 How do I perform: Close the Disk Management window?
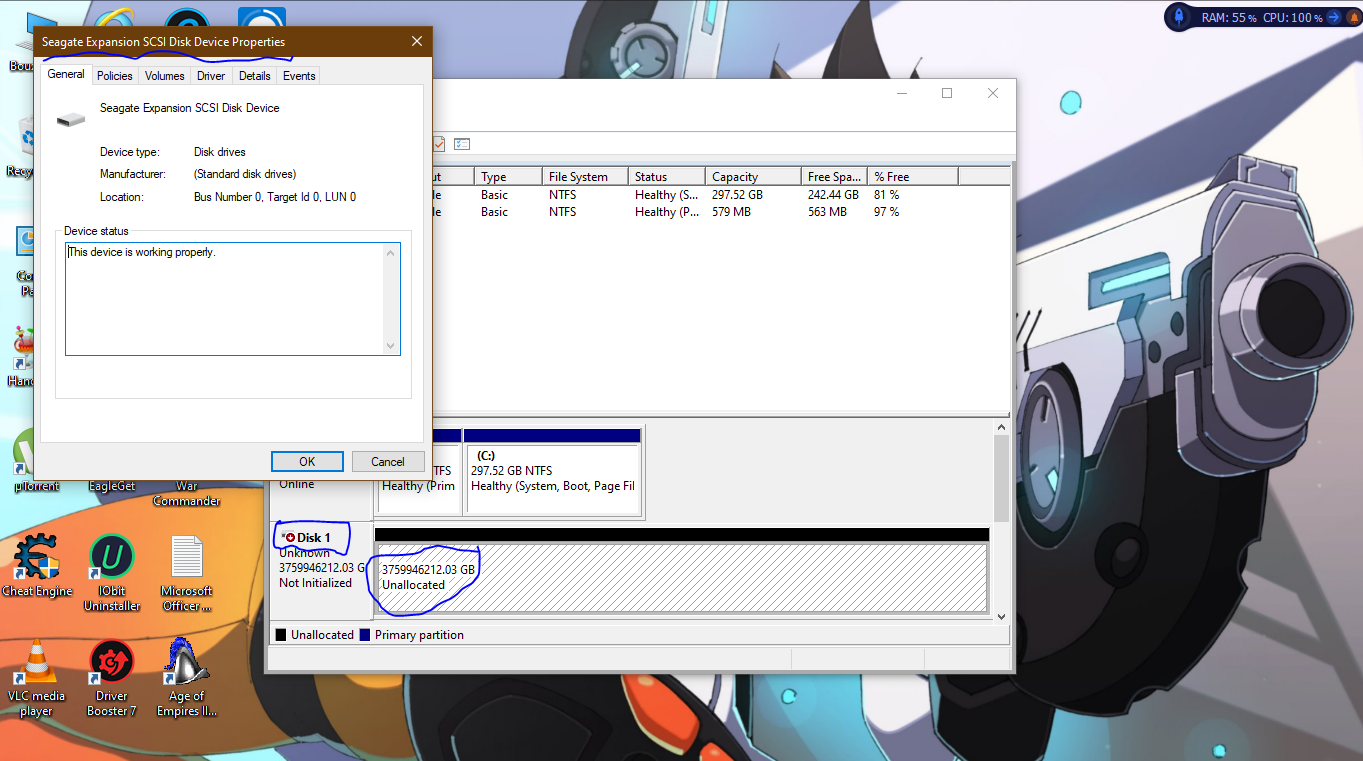(x=993, y=93)
